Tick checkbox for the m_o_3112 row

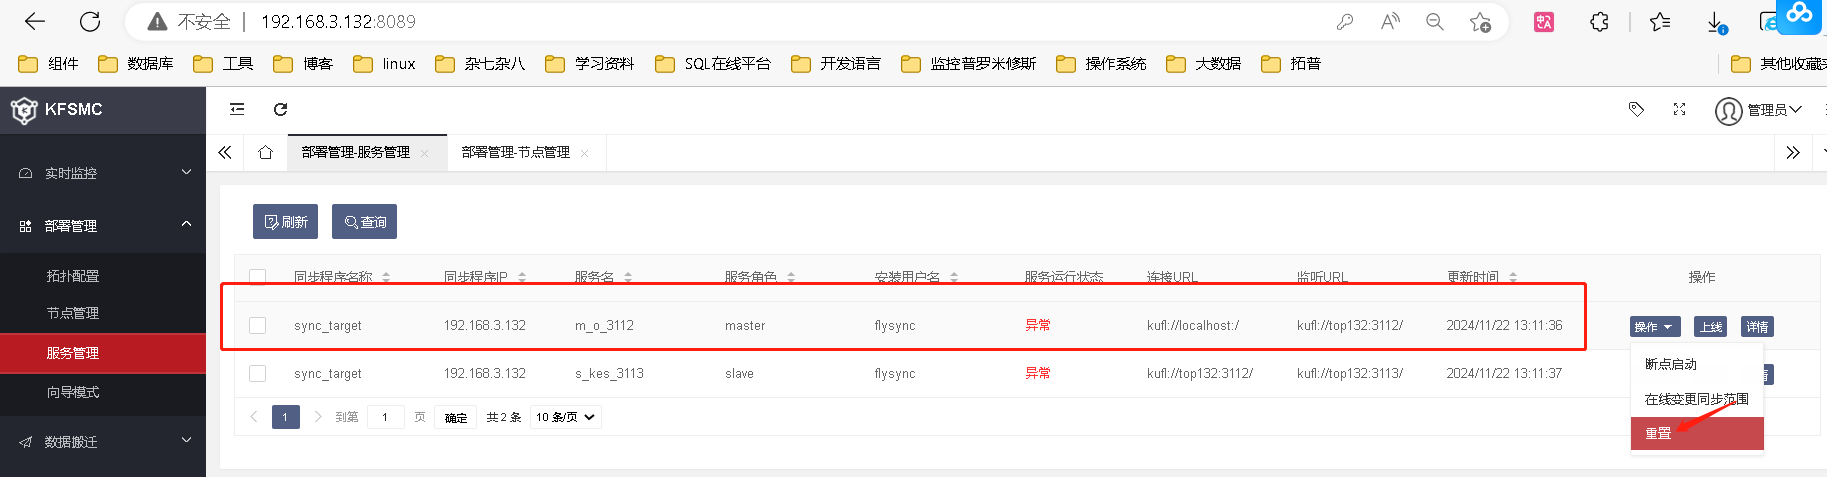258,325
